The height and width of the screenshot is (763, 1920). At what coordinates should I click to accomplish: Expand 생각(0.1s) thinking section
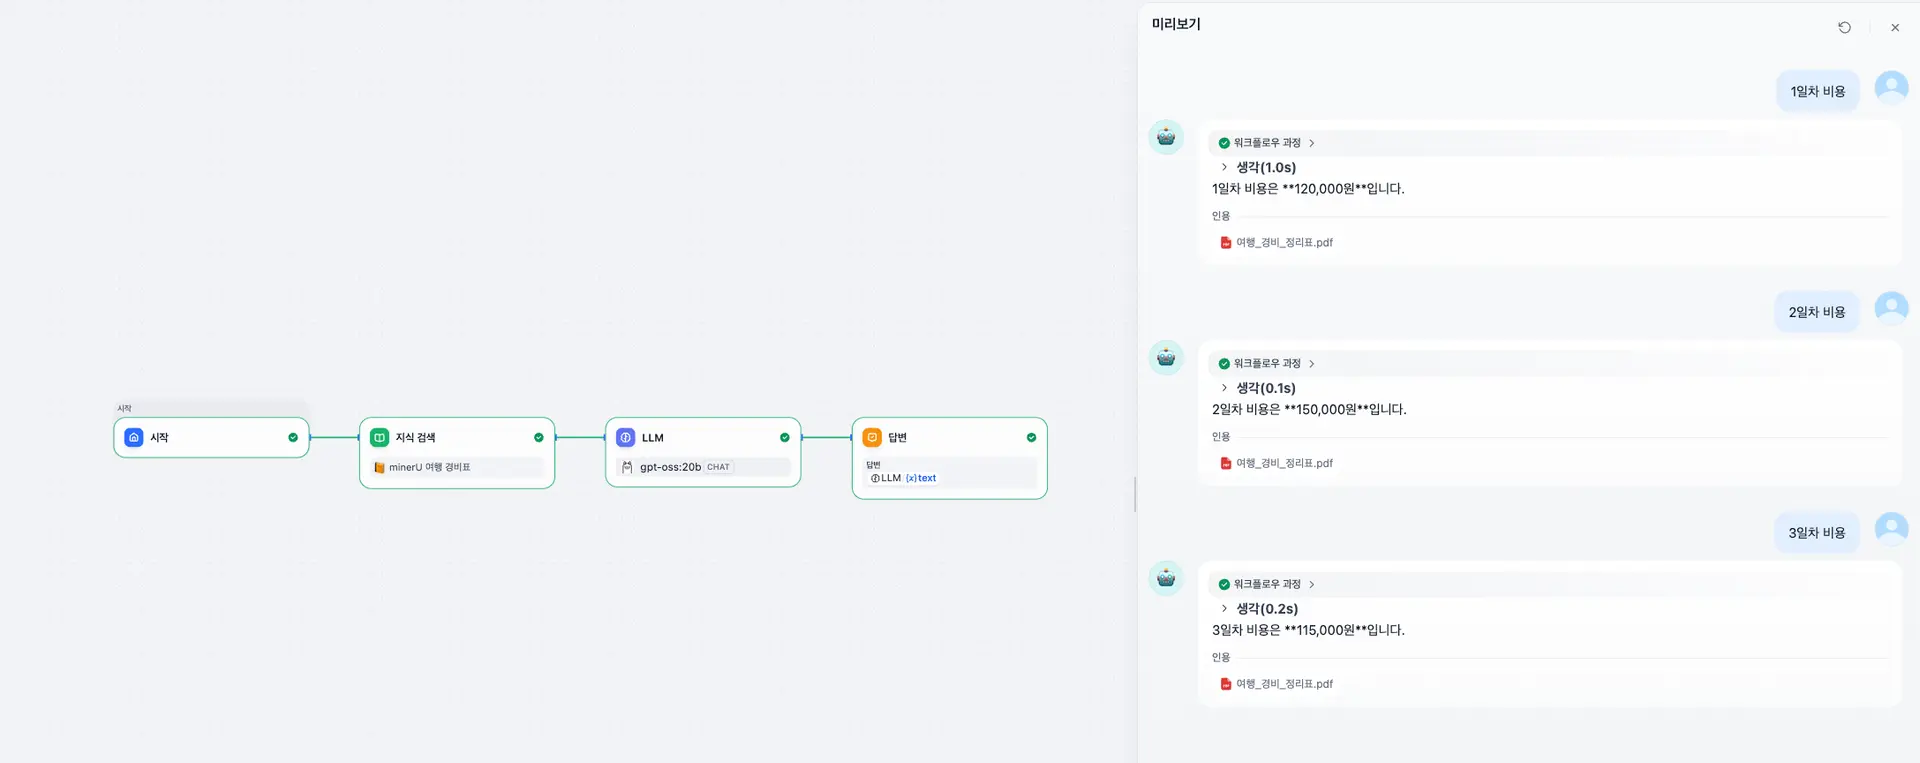[1258, 388]
